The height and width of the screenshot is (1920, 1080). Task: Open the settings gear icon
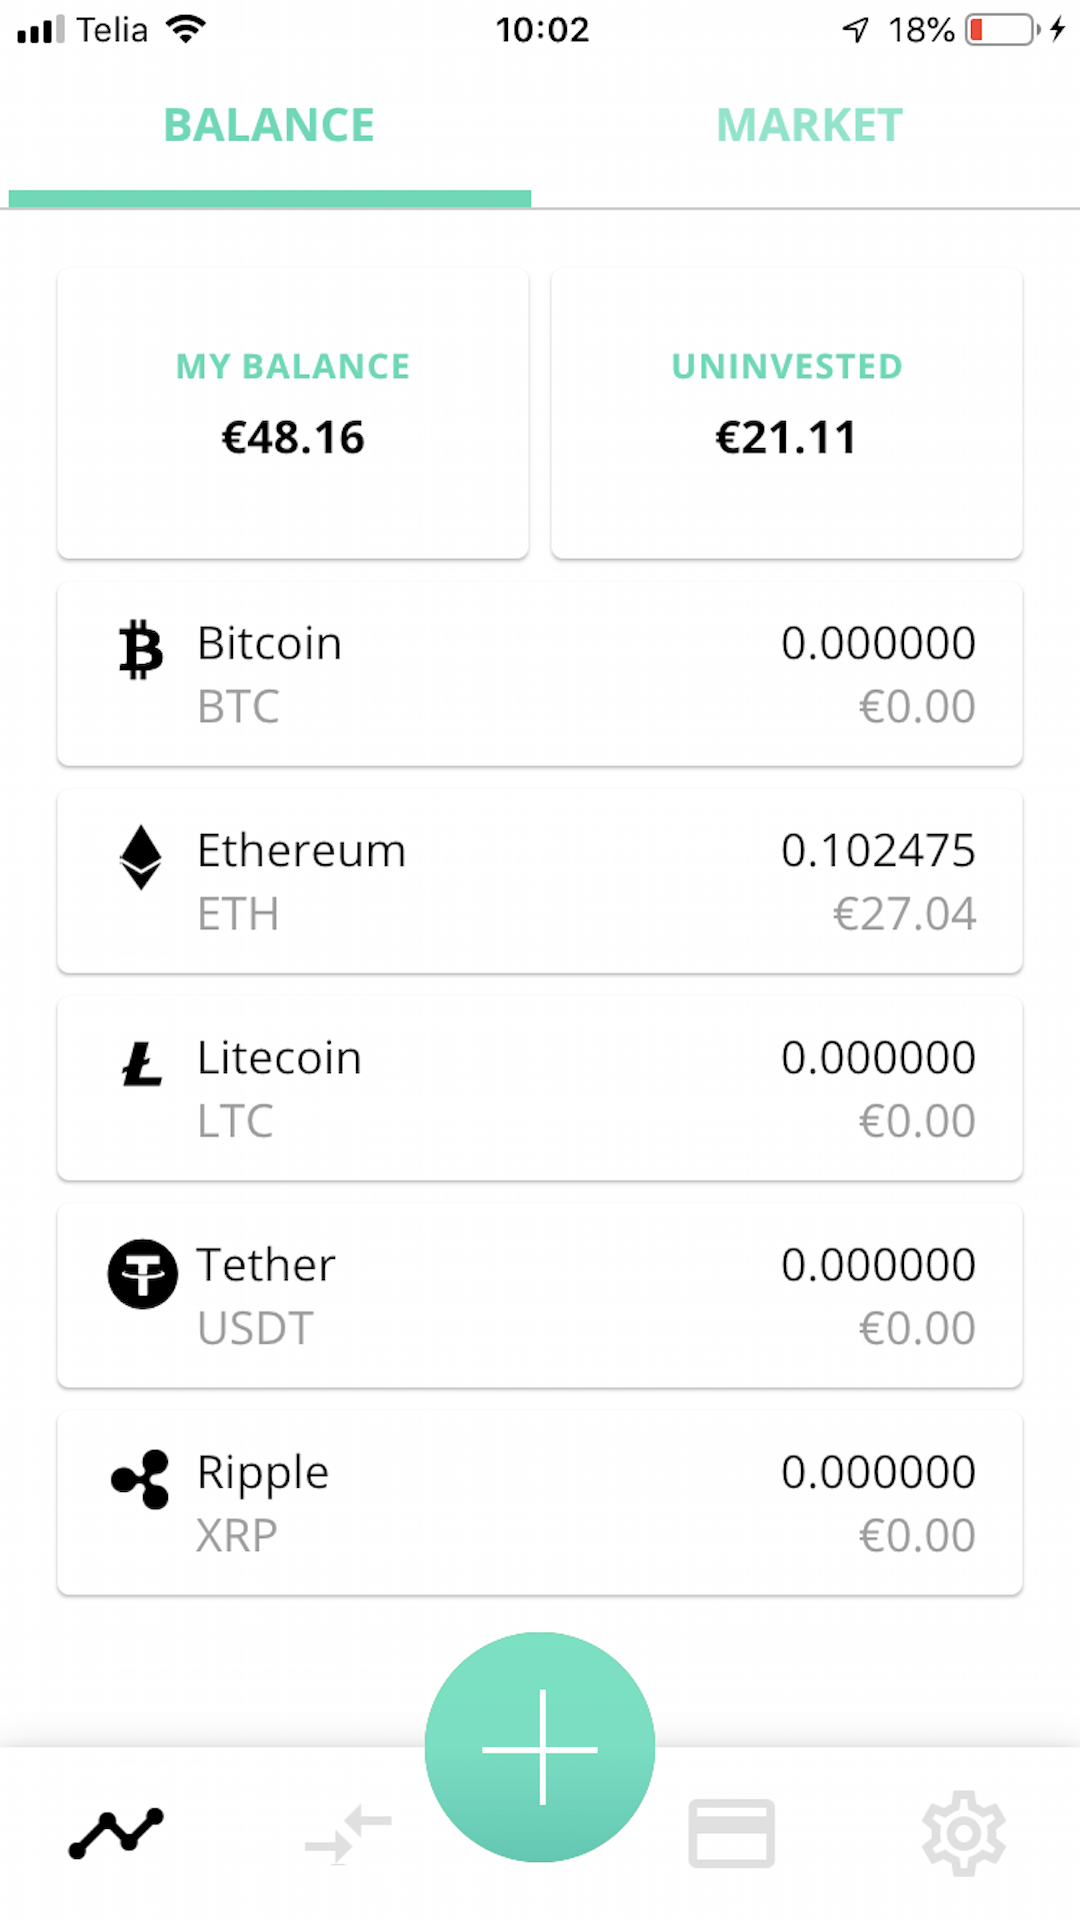963,1833
